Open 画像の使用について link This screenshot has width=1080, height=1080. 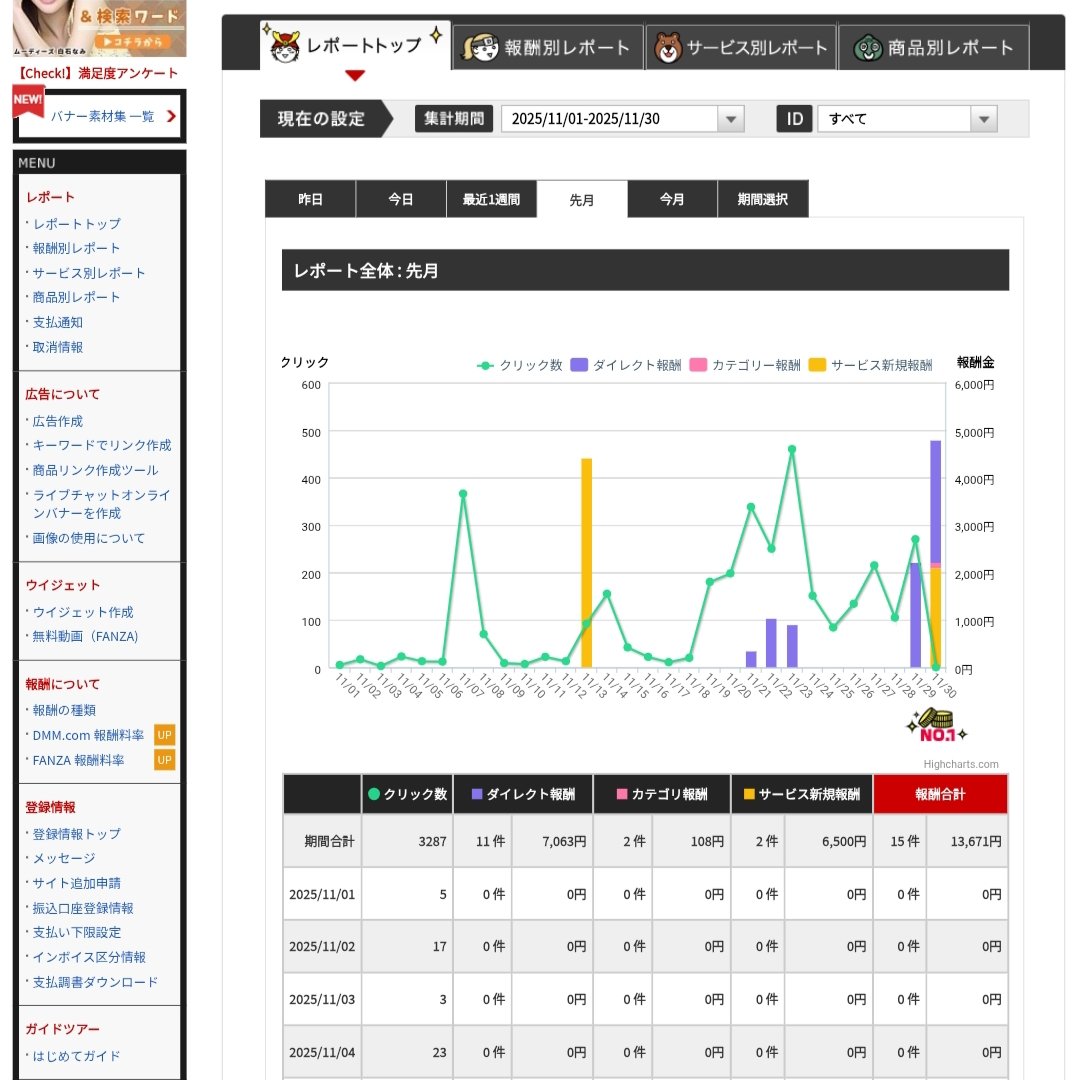coord(89,538)
